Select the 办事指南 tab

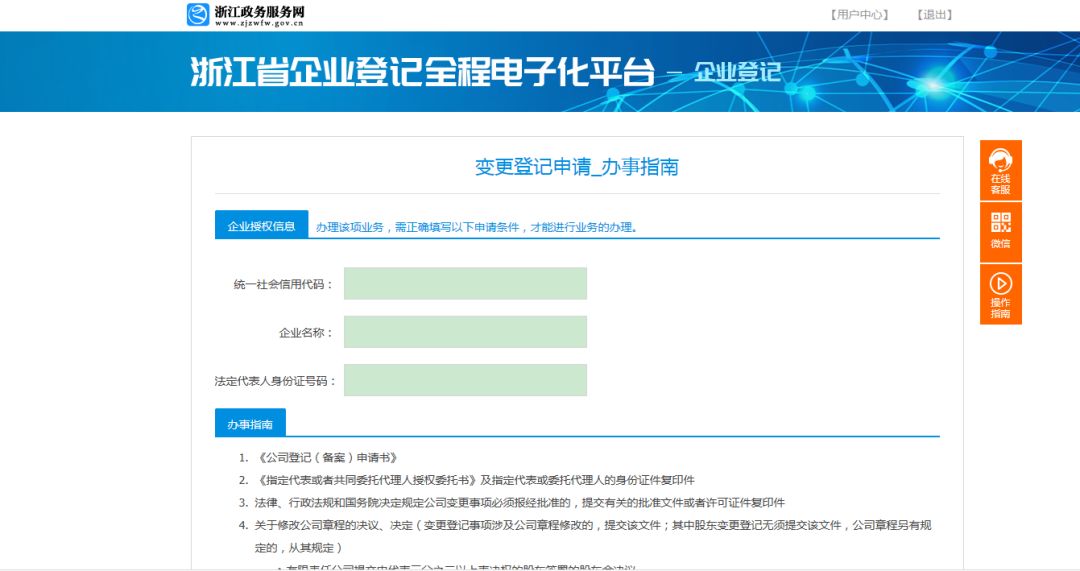(x=250, y=423)
